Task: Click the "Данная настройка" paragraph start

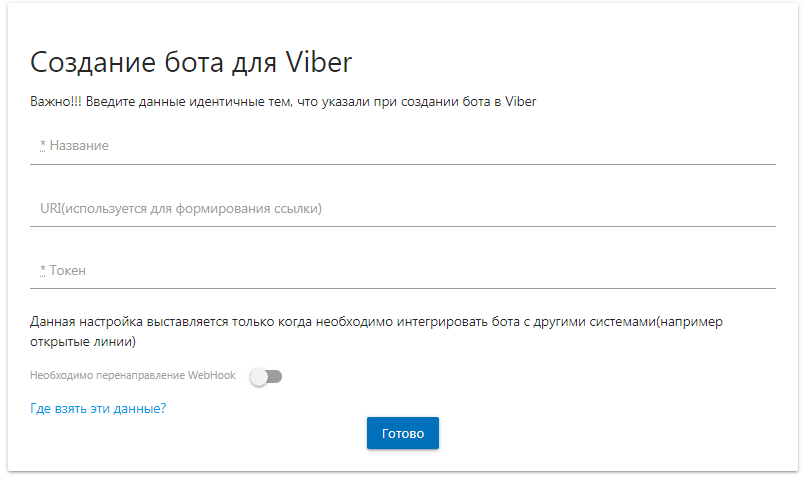Action: [x=86, y=322]
